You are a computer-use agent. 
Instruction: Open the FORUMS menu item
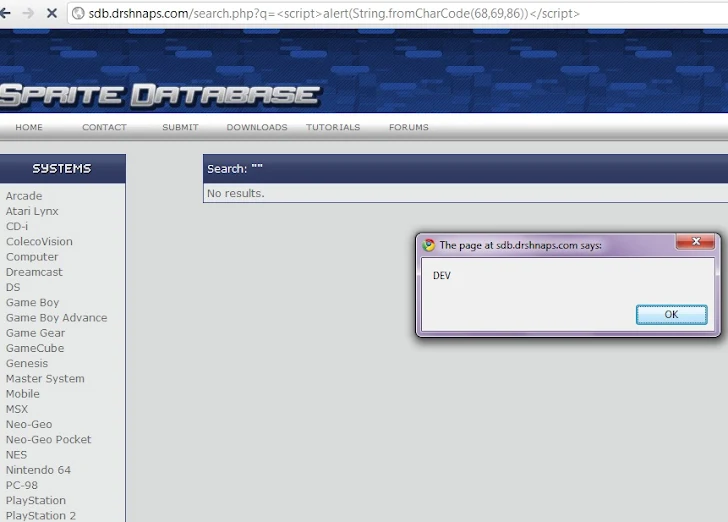click(x=409, y=127)
